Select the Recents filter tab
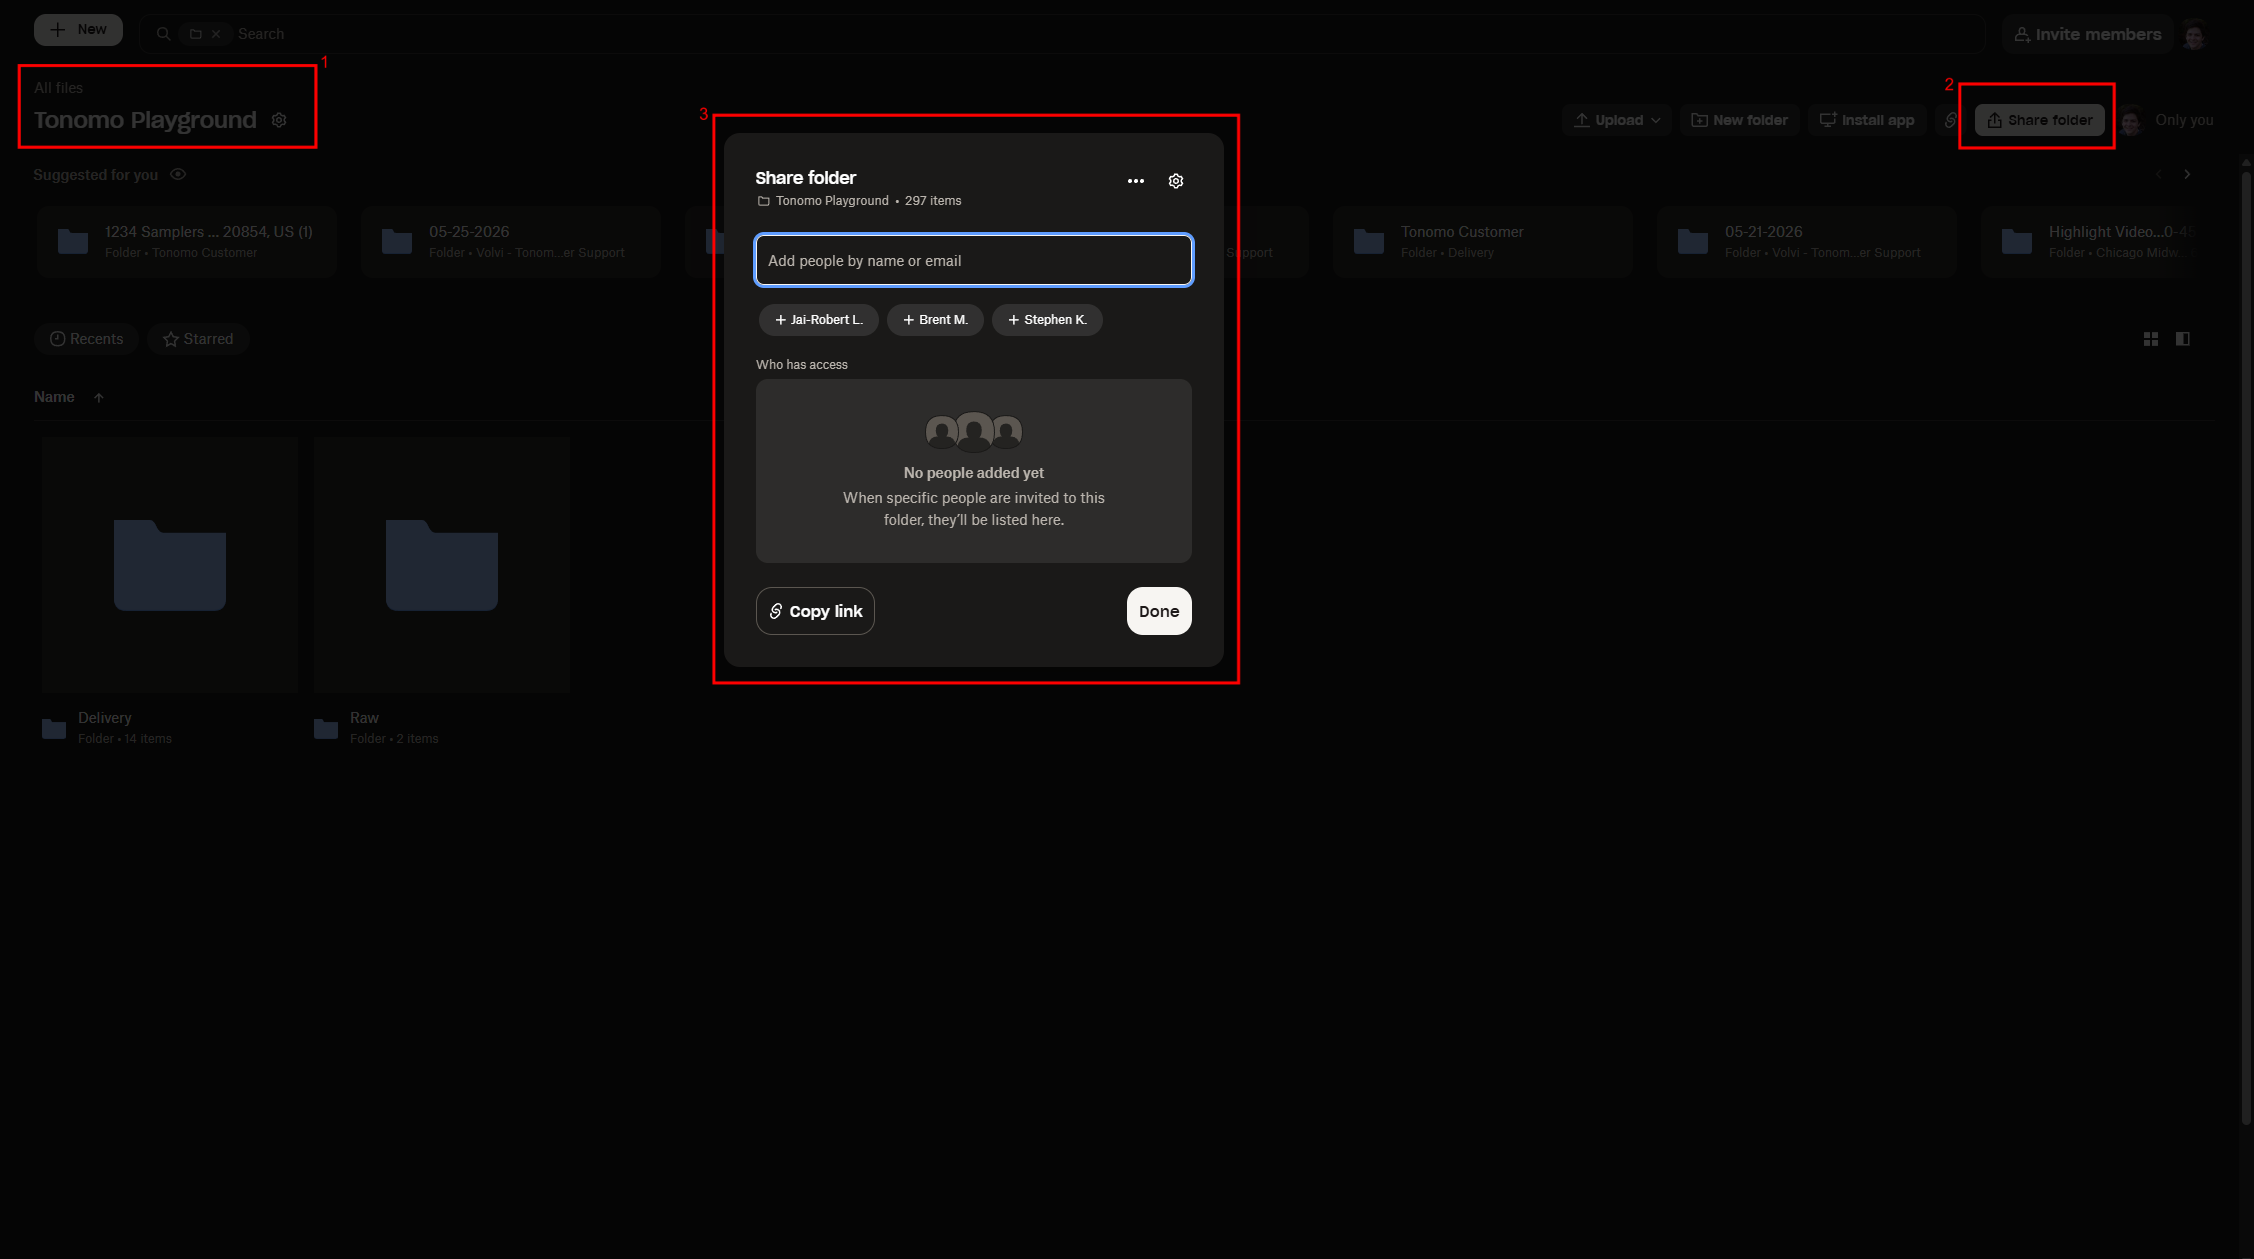The image size is (2254, 1259). coord(86,339)
